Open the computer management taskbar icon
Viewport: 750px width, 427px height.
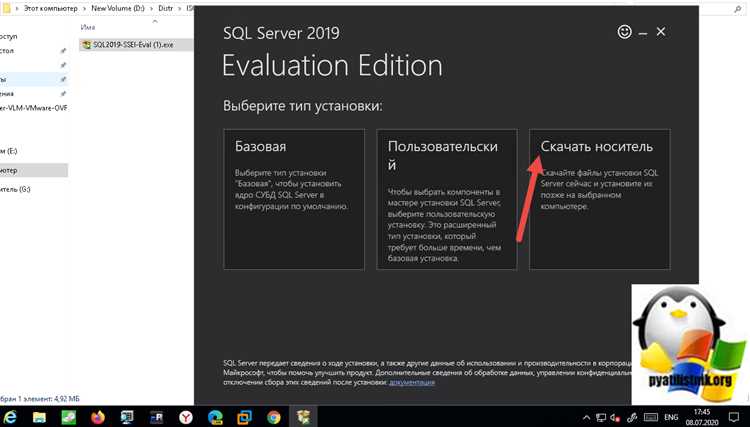tap(127, 417)
